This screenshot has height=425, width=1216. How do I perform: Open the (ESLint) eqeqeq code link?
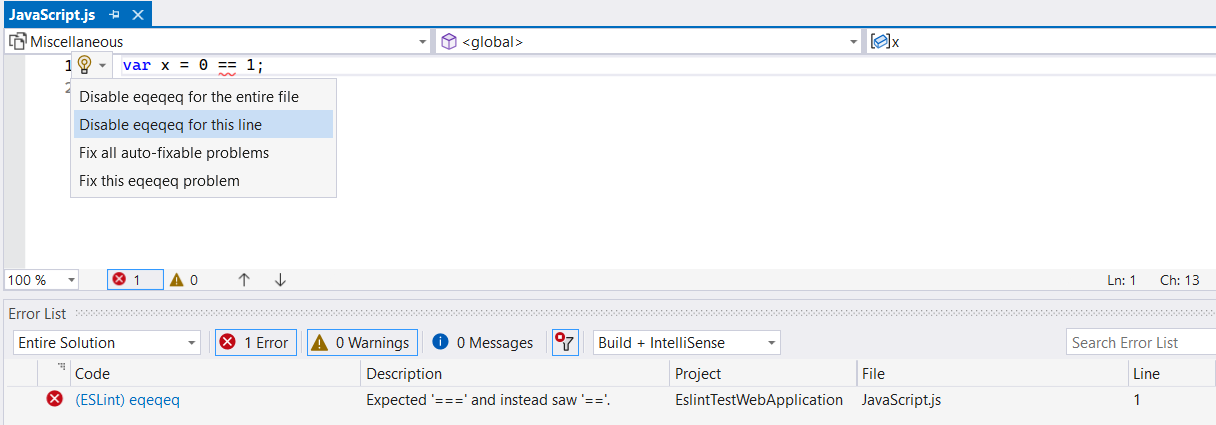[x=128, y=400]
